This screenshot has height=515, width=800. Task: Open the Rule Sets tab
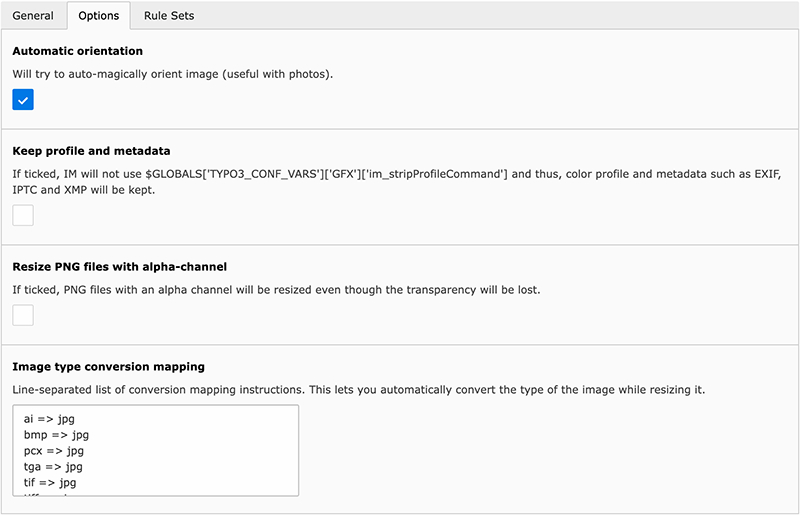(x=169, y=15)
